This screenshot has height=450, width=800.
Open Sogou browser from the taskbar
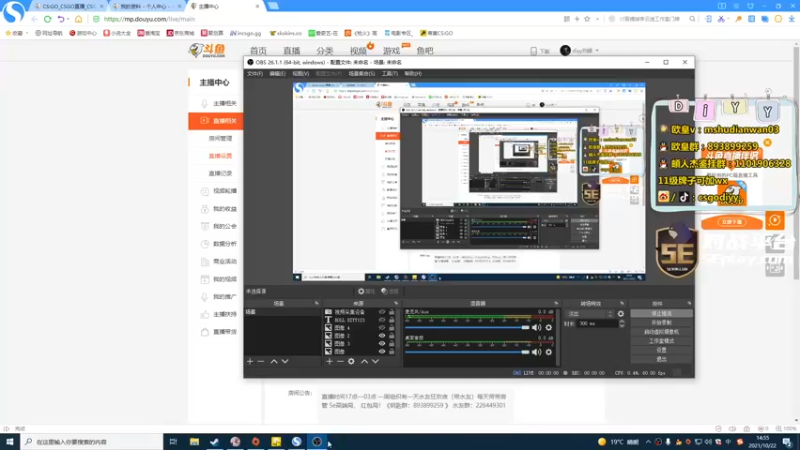click(x=296, y=441)
